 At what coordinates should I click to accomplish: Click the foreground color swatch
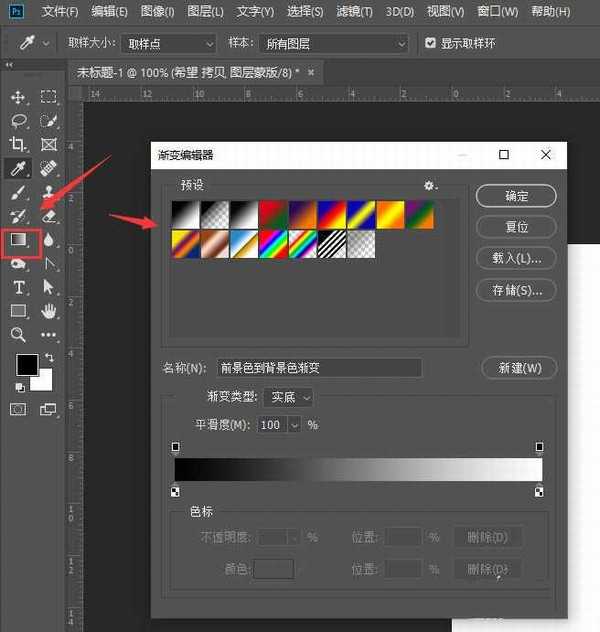[26, 365]
